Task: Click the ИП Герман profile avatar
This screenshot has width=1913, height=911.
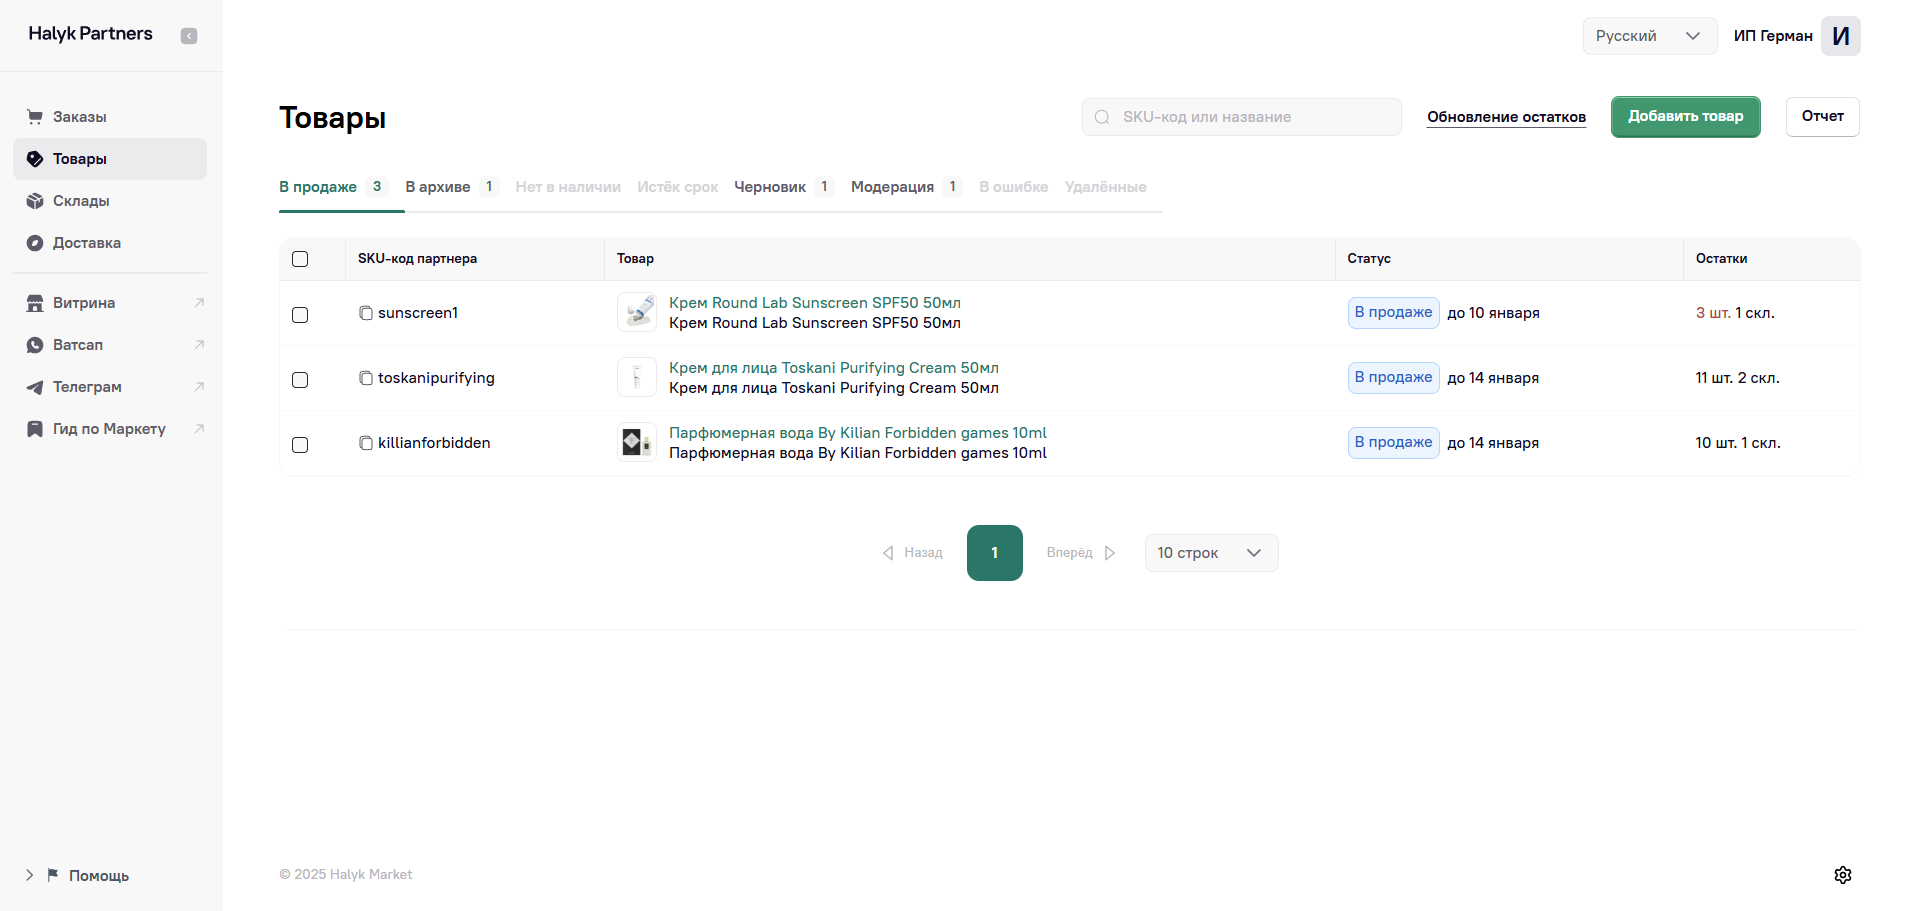Action: pyautogui.click(x=1840, y=36)
